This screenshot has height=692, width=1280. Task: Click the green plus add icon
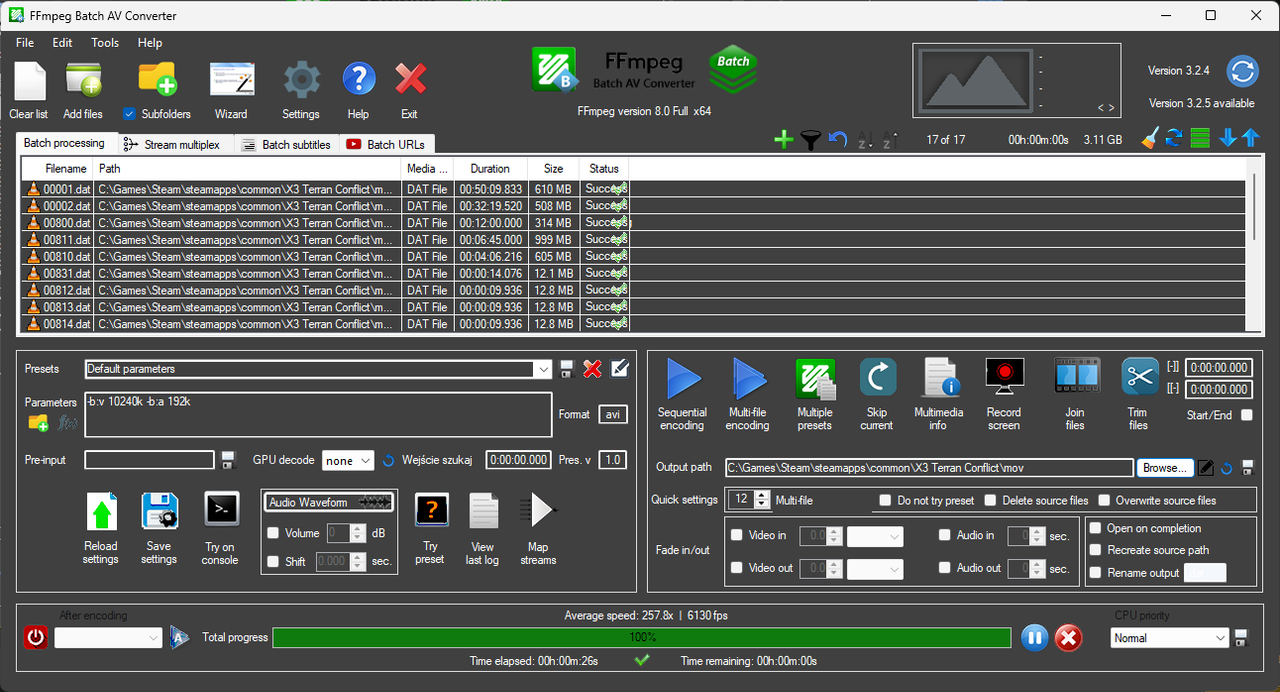point(784,139)
